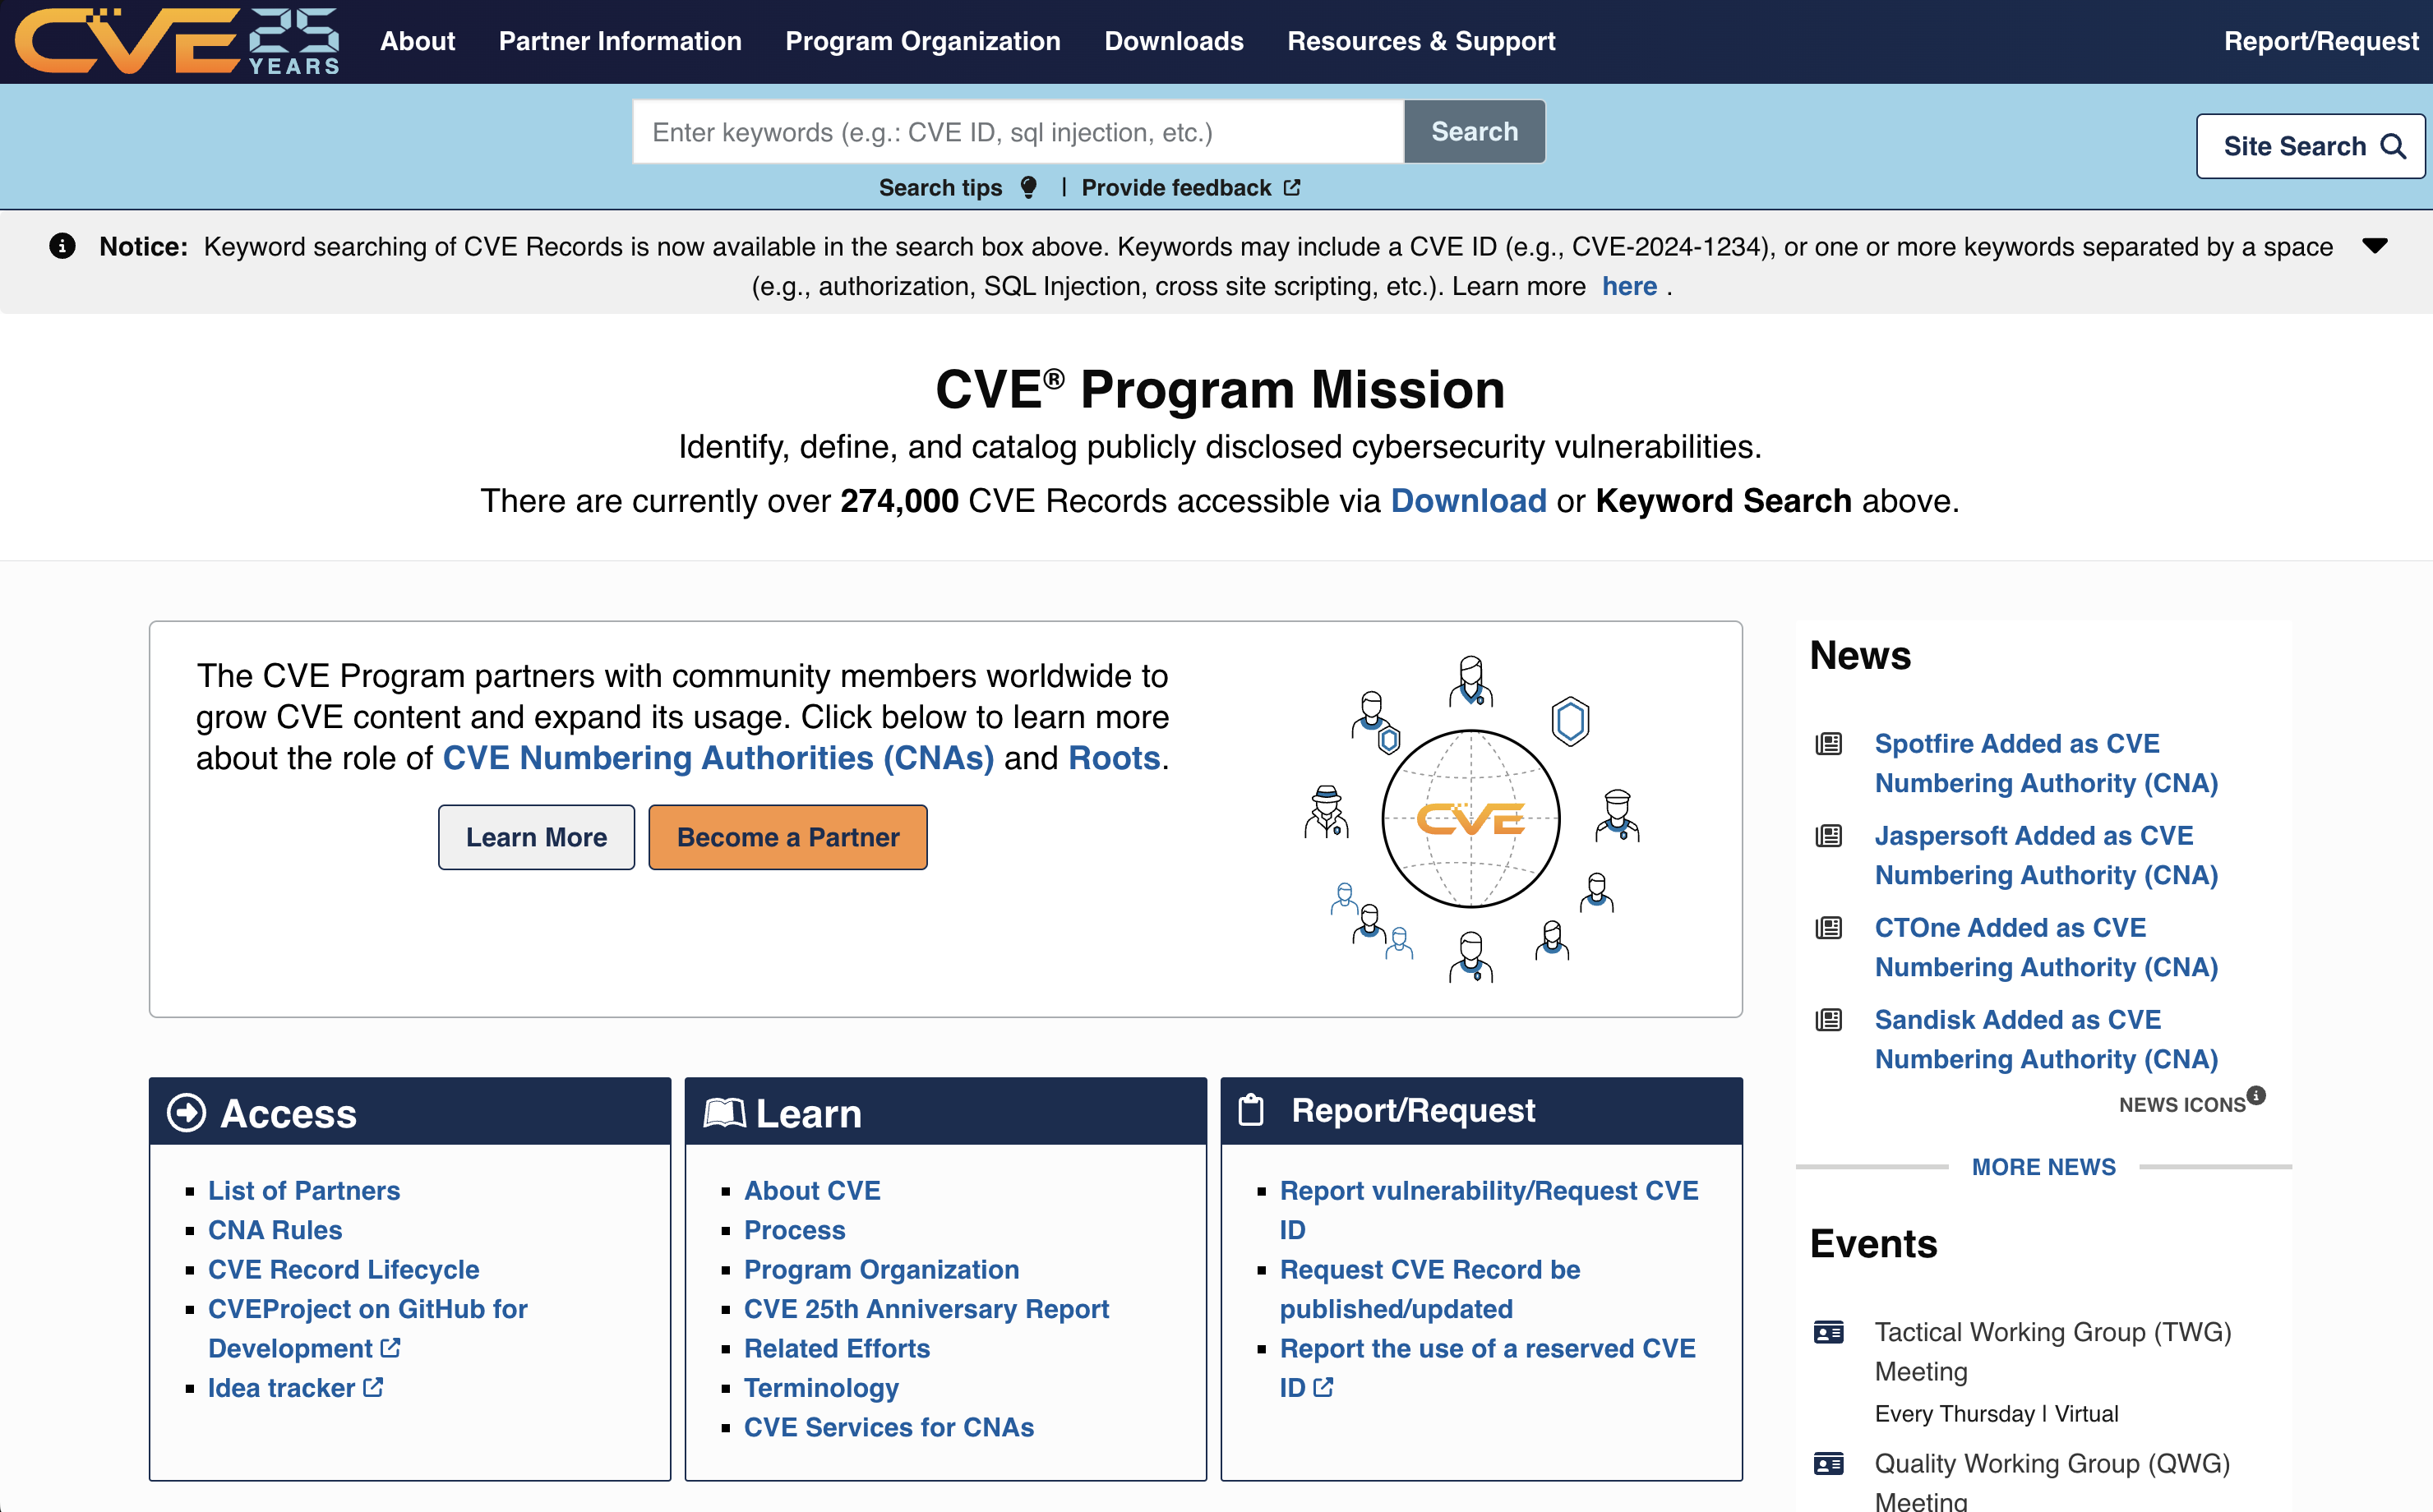Click the info icon next to NEWS ICONS
The height and width of the screenshot is (1512, 2433).
(x=2256, y=1095)
